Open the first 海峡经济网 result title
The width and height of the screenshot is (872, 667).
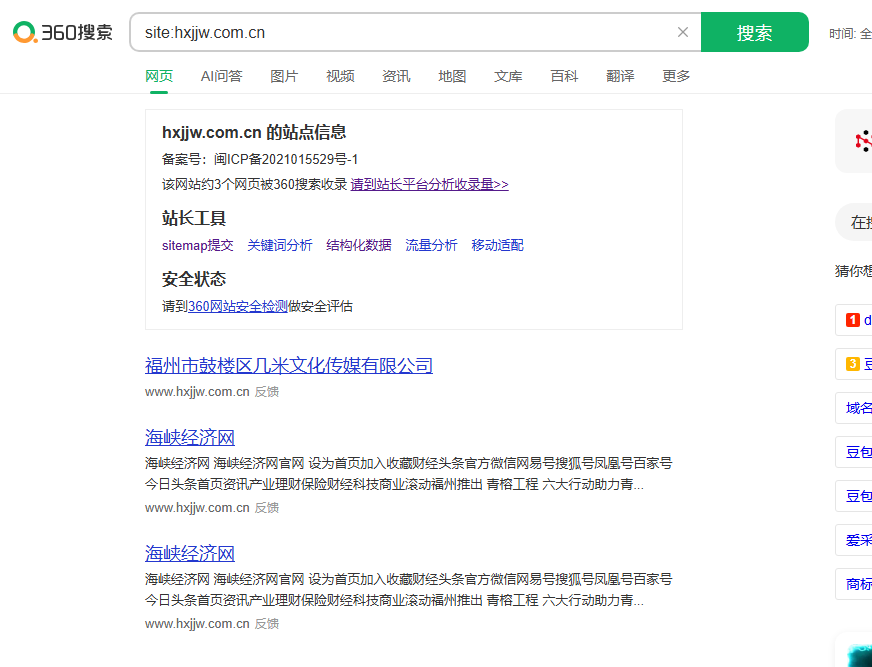pos(190,437)
